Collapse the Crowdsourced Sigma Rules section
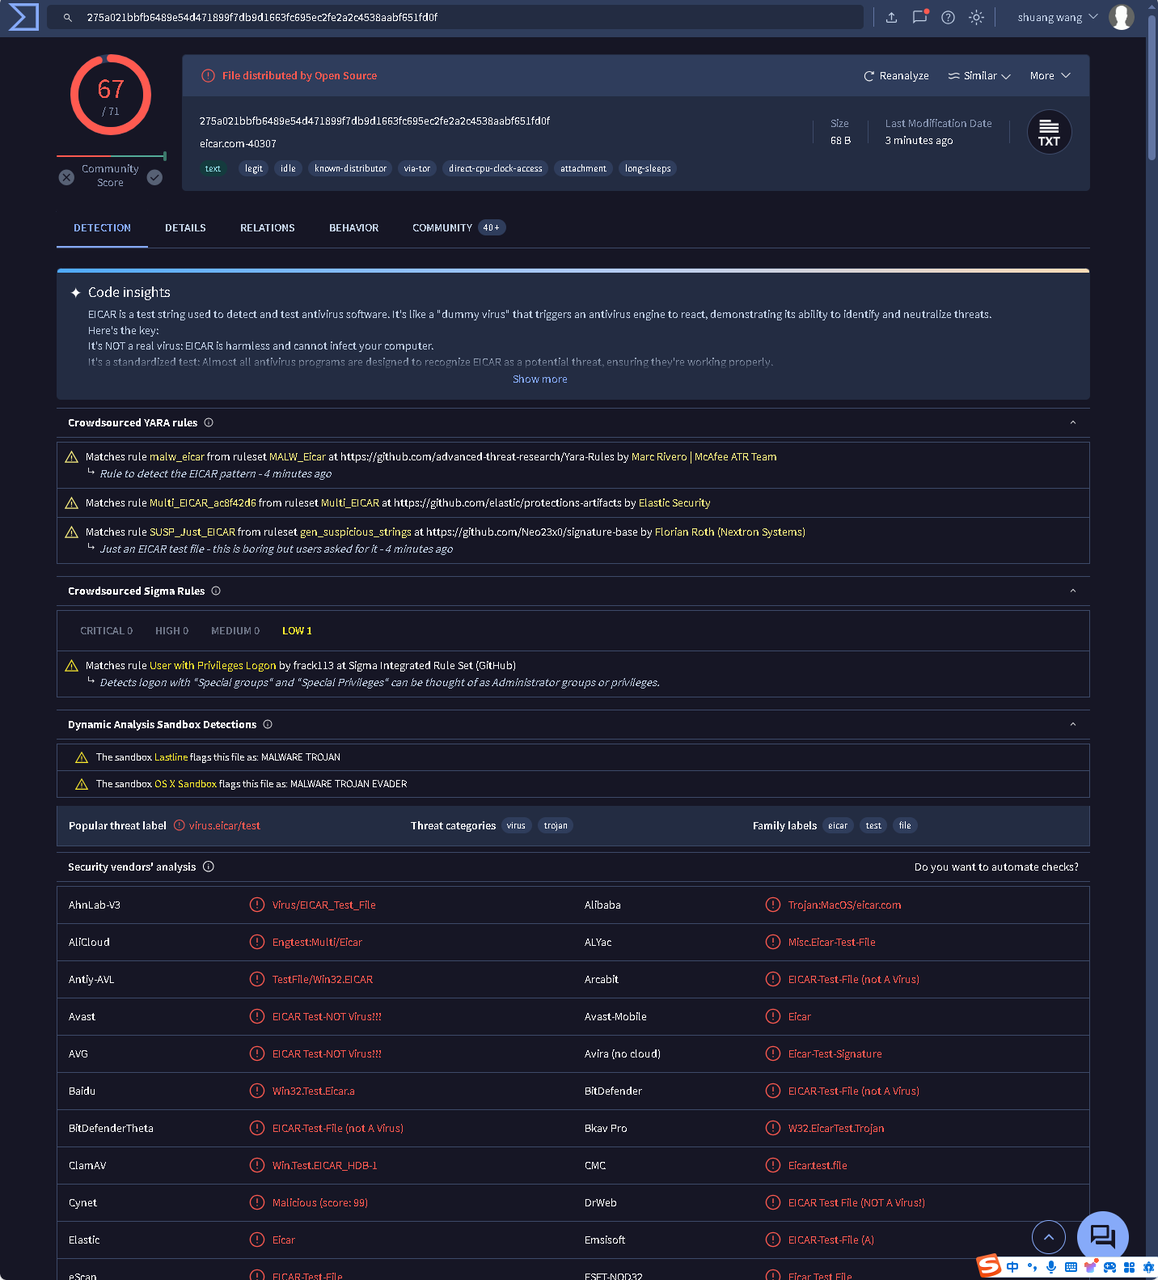This screenshot has height=1280, width=1158. click(x=1073, y=591)
